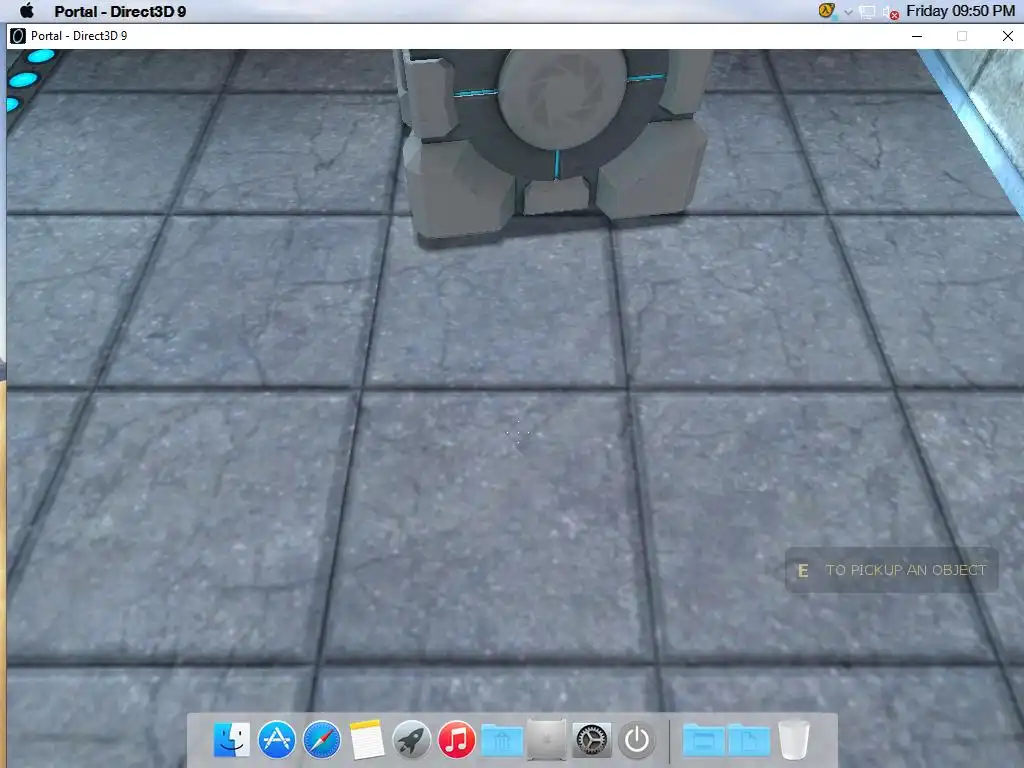Open the Trash in the dock
The width and height of the screenshot is (1024, 768).
point(794,740)
